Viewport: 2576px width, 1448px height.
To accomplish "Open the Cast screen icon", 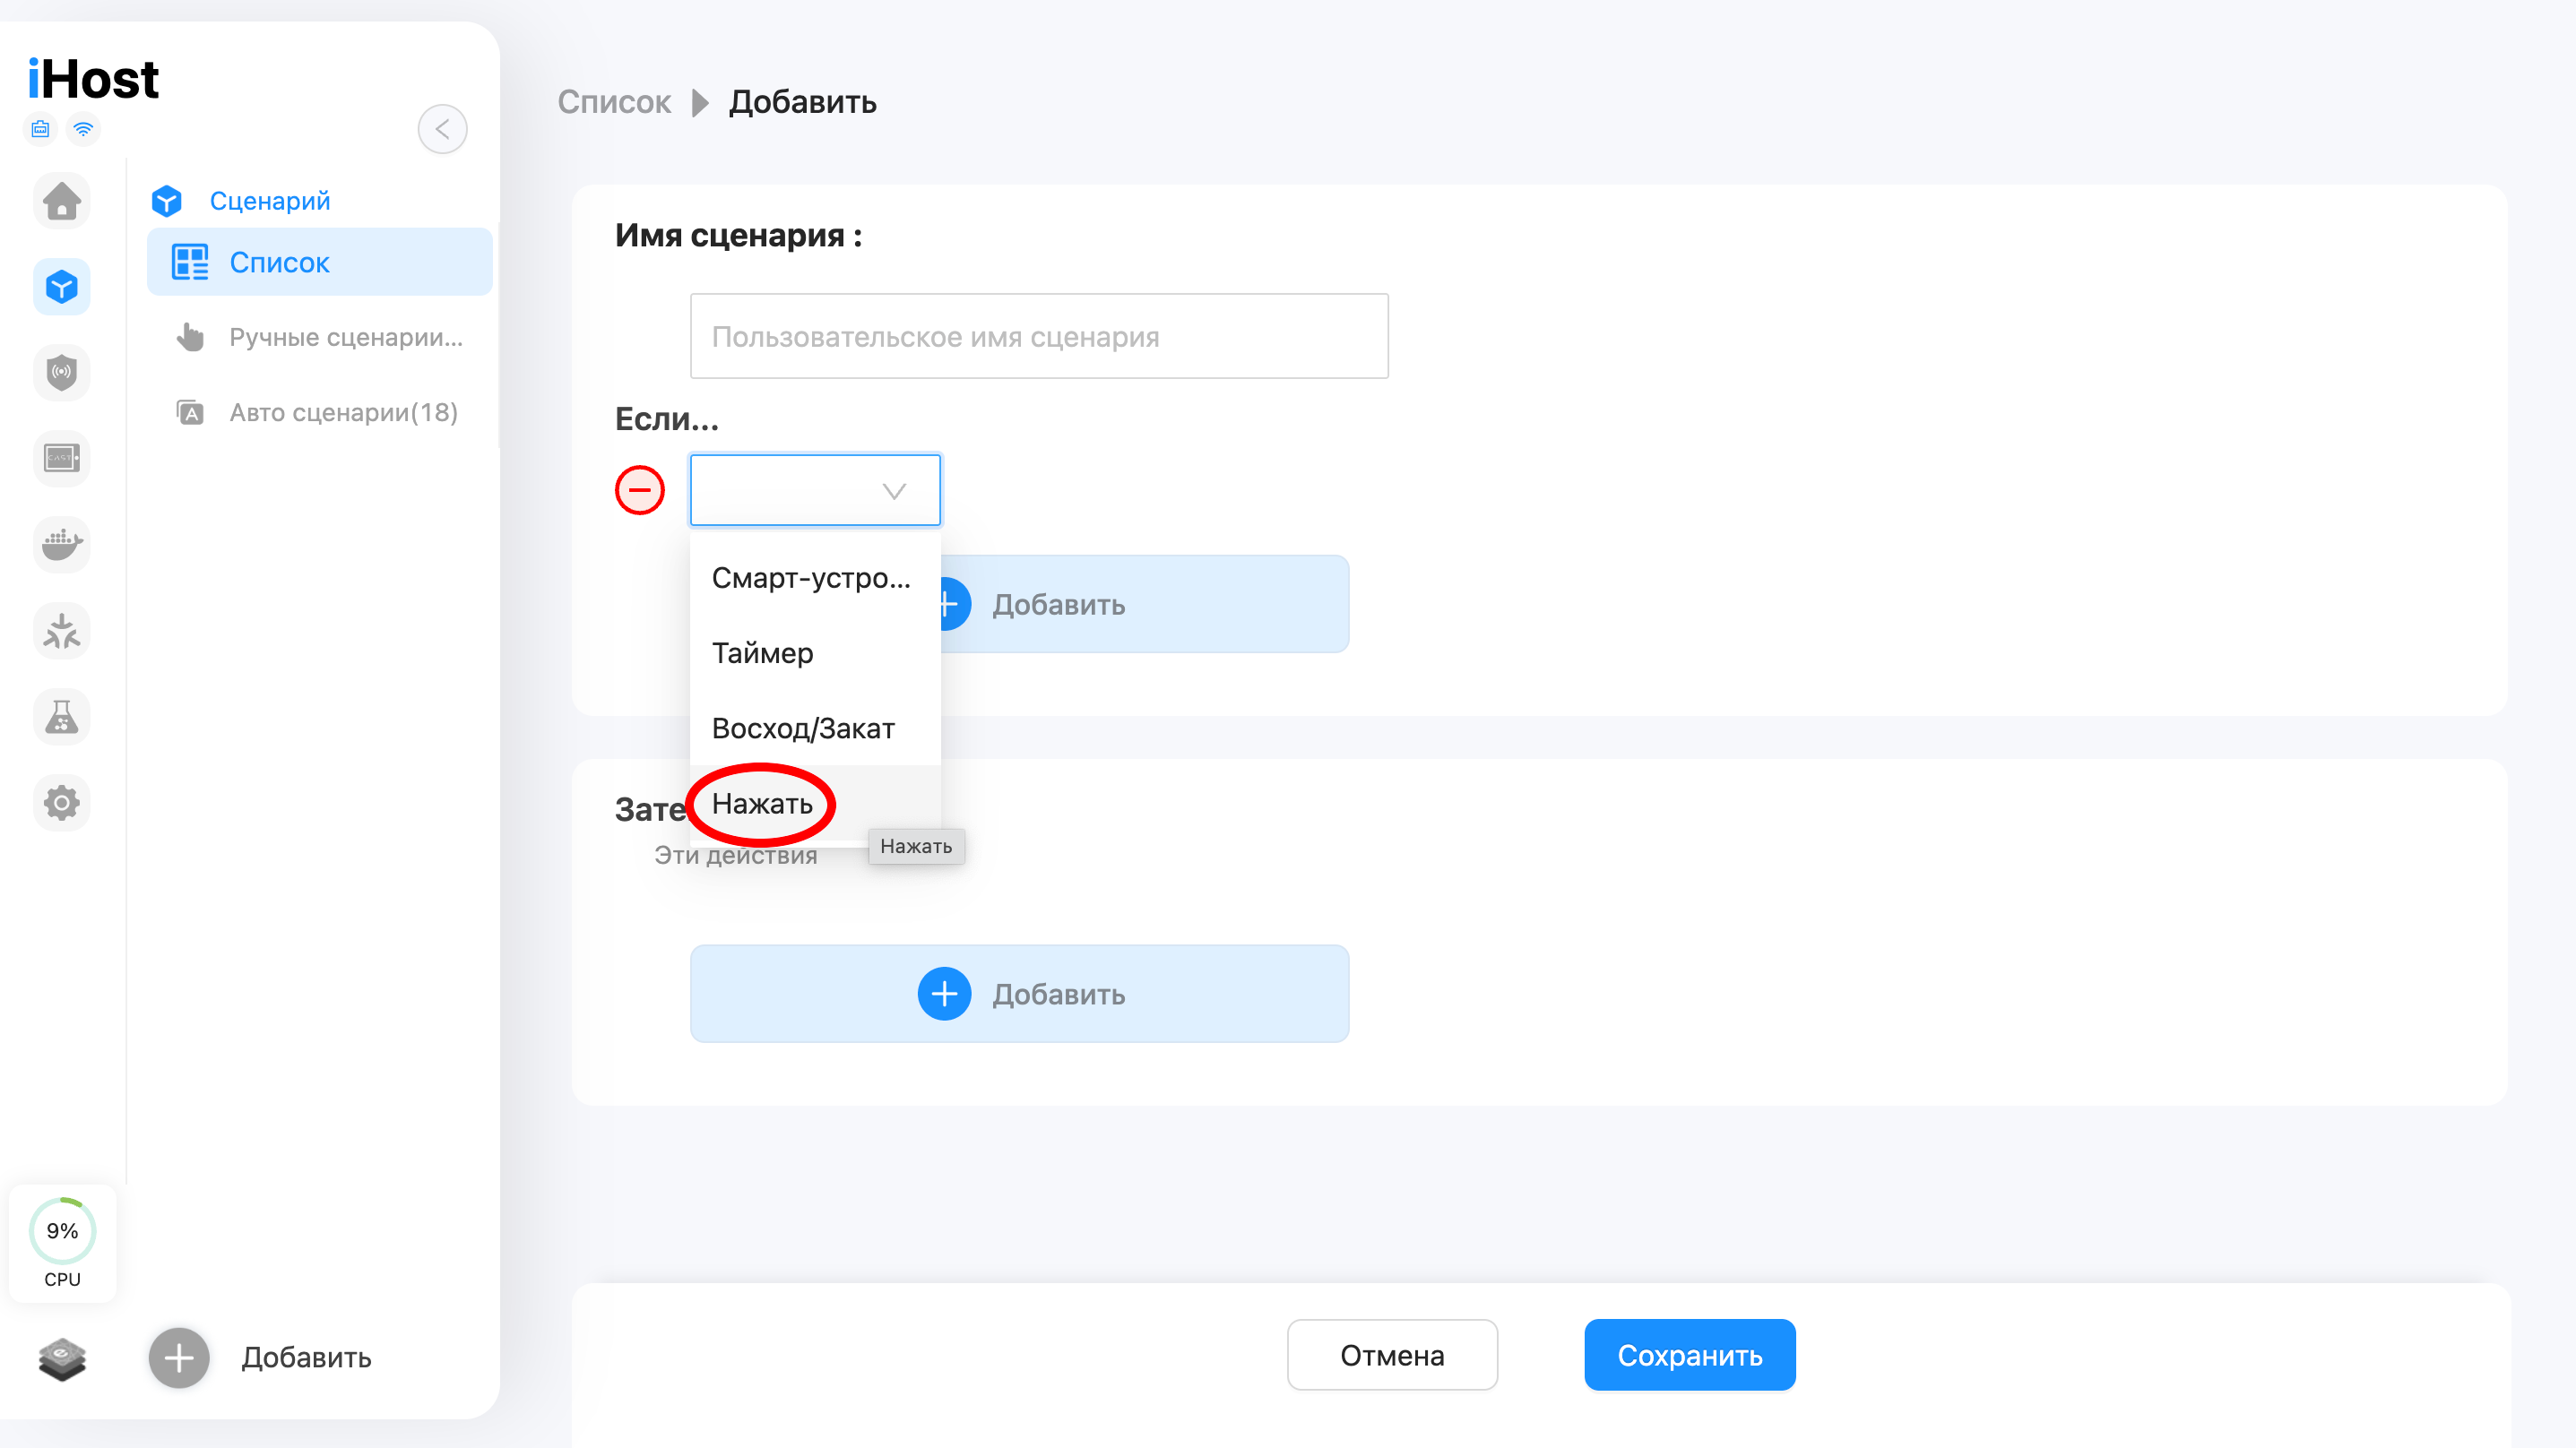I will (x=62, y=459).
